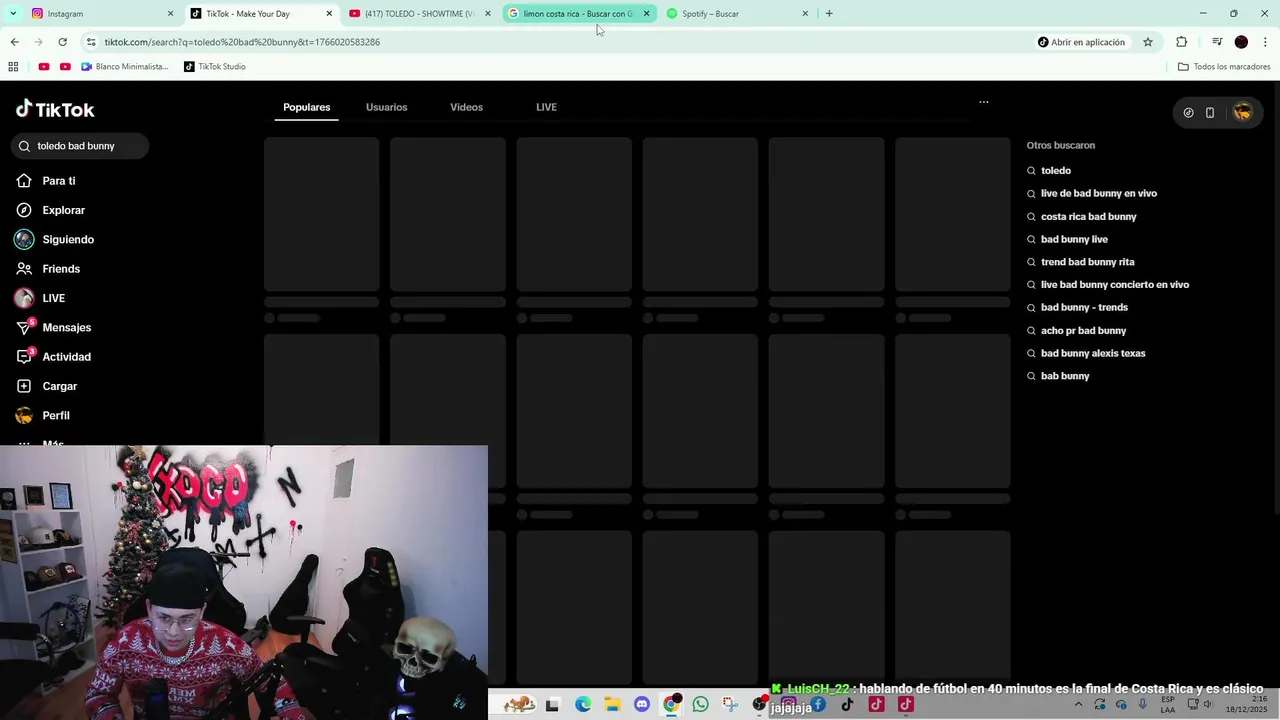This screenshot has height=720, width=1280.
Task: Bookmark this page with star icon
Action: (x=1148, y=42)
